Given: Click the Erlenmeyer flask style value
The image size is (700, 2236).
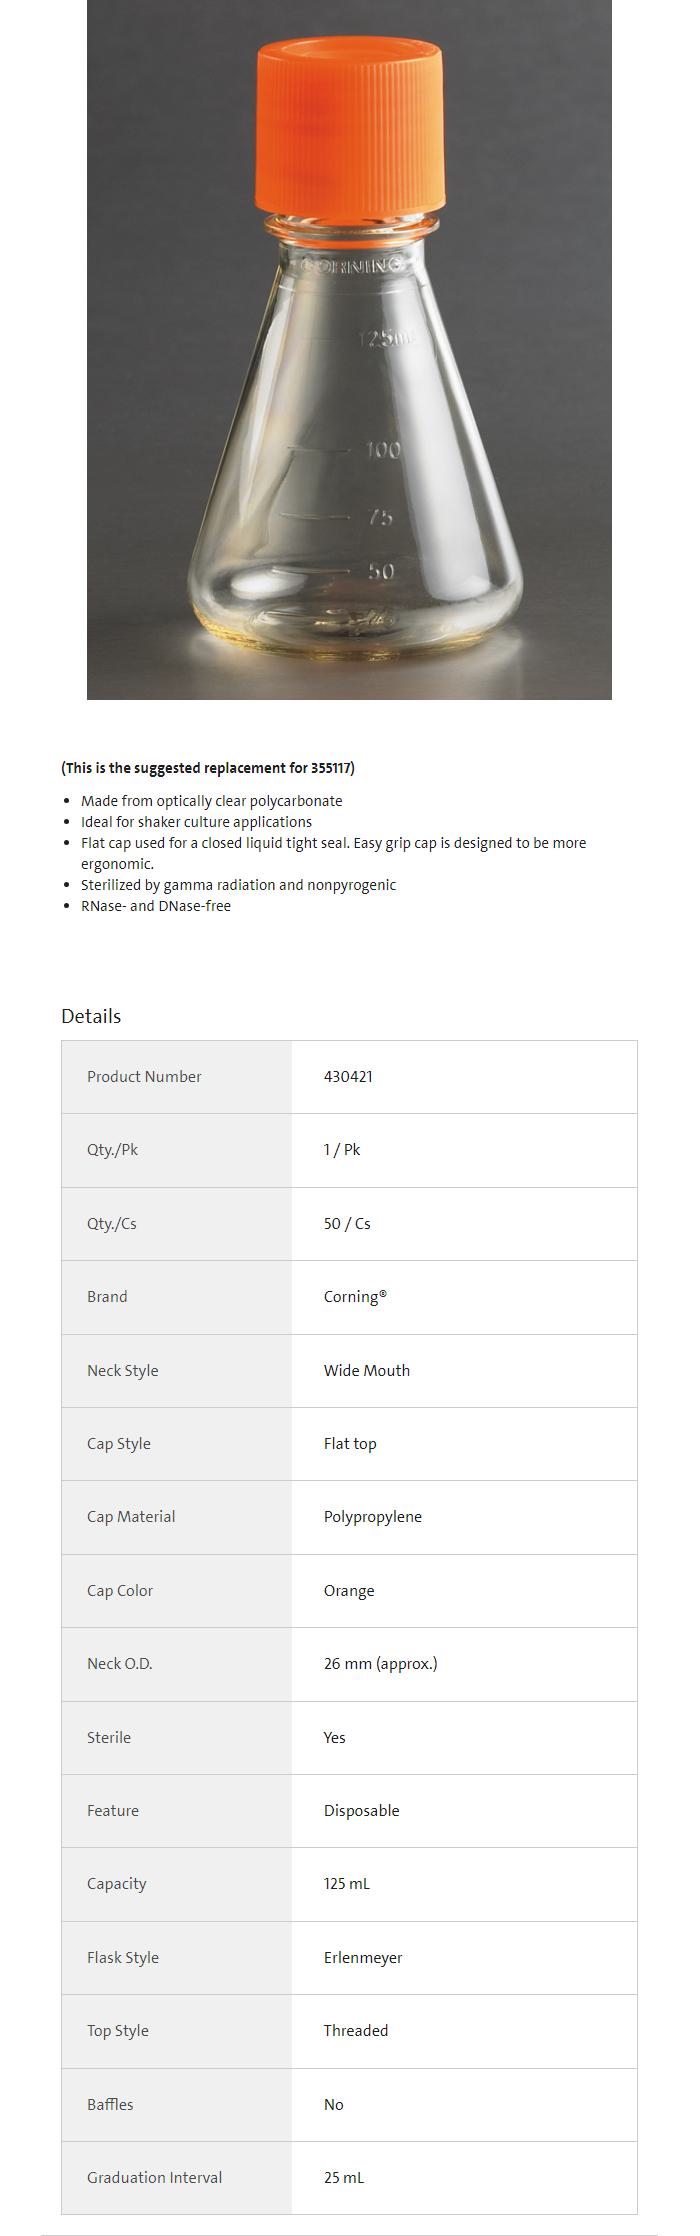Looking at the screenshot, I should point(363,1958).
